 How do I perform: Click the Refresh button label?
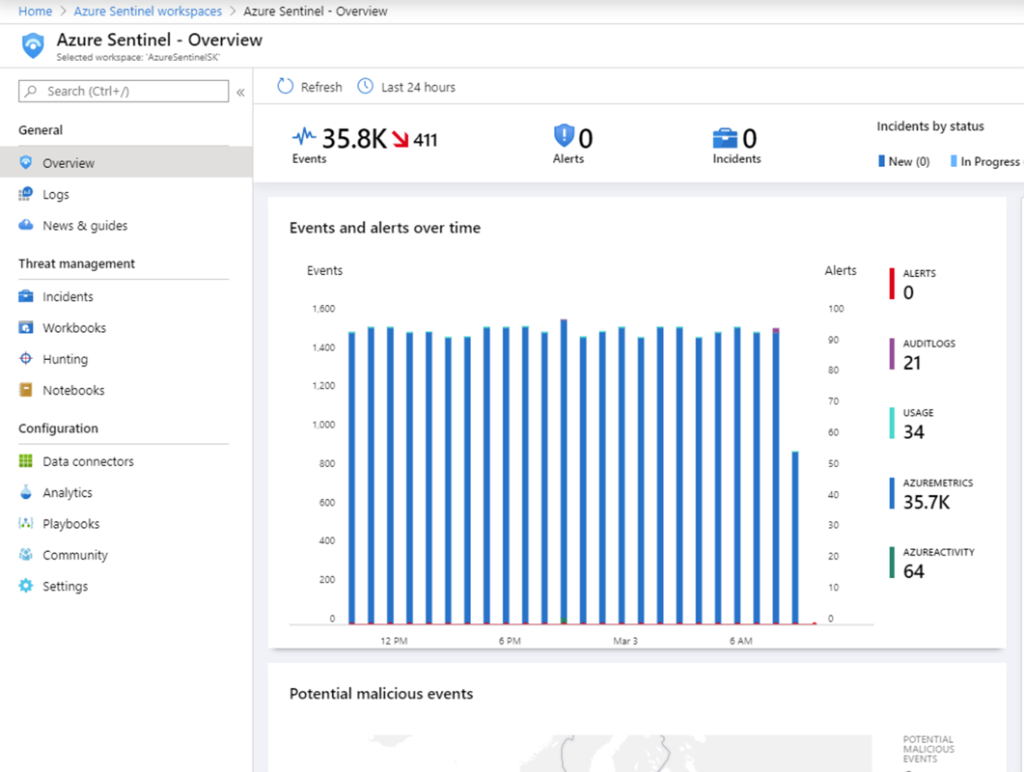coord(321,87)
